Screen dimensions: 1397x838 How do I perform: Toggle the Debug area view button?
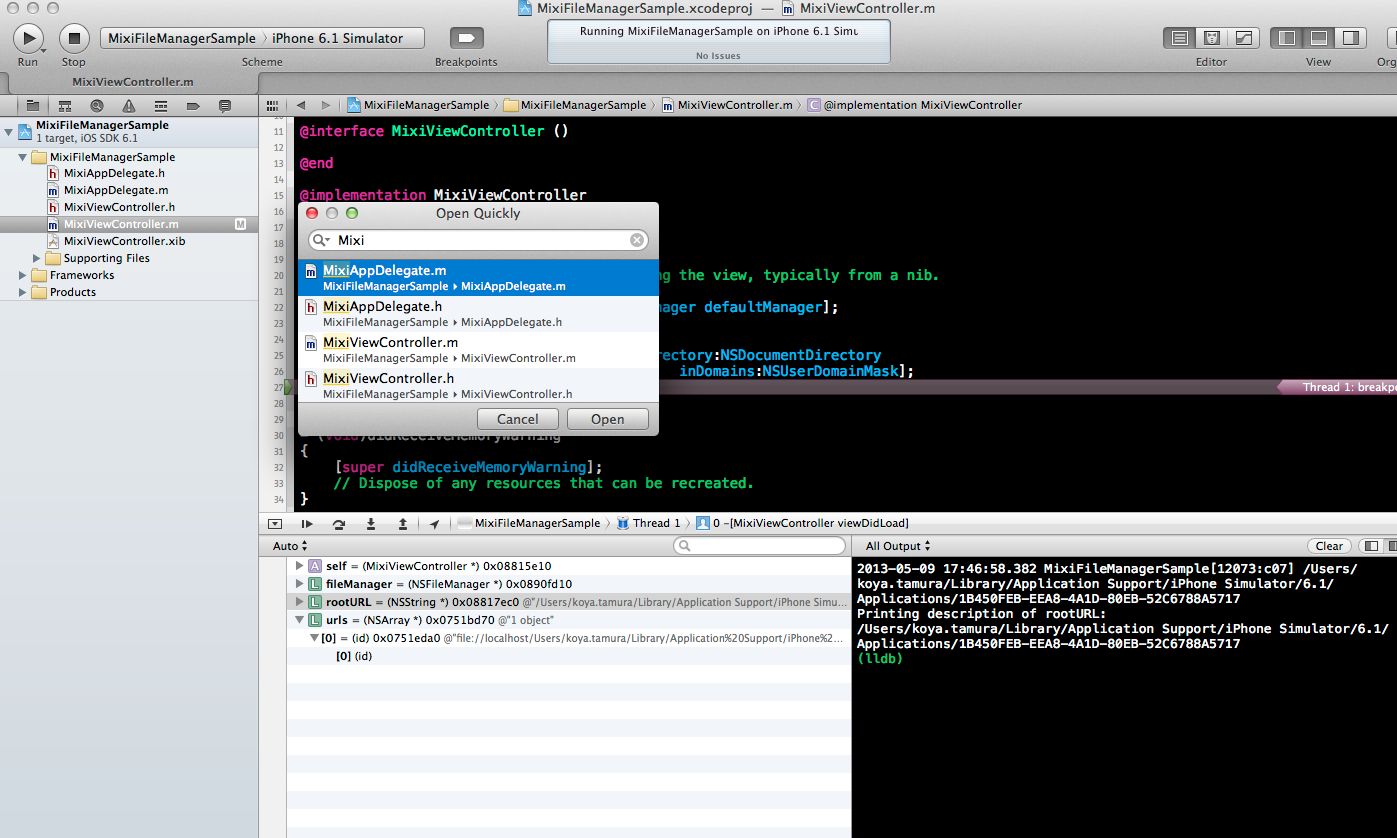1319,38
